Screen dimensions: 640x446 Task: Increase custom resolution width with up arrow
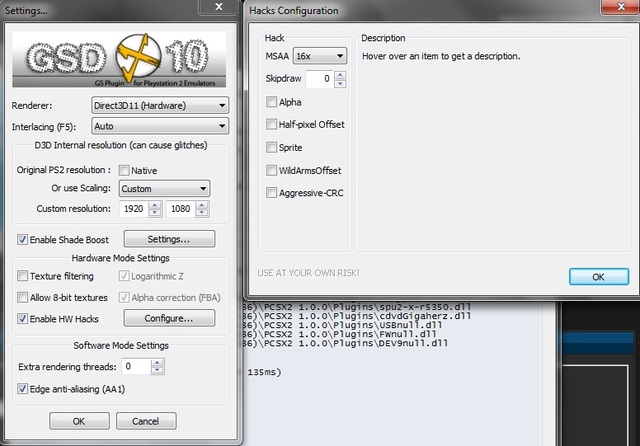point(155,204)
